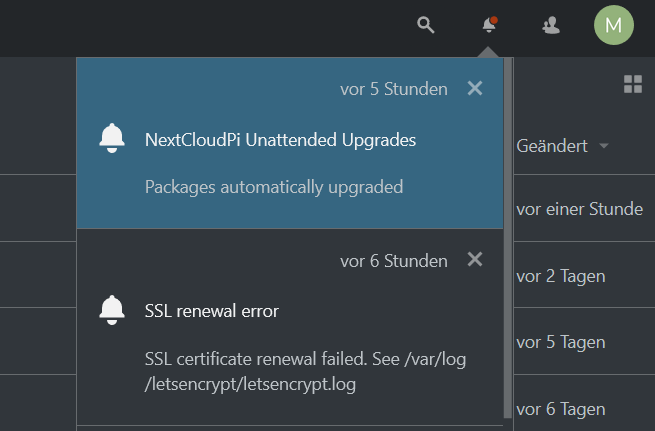
Task: Dismiss the SSL renewal error notification
Action: click(475, 259)
